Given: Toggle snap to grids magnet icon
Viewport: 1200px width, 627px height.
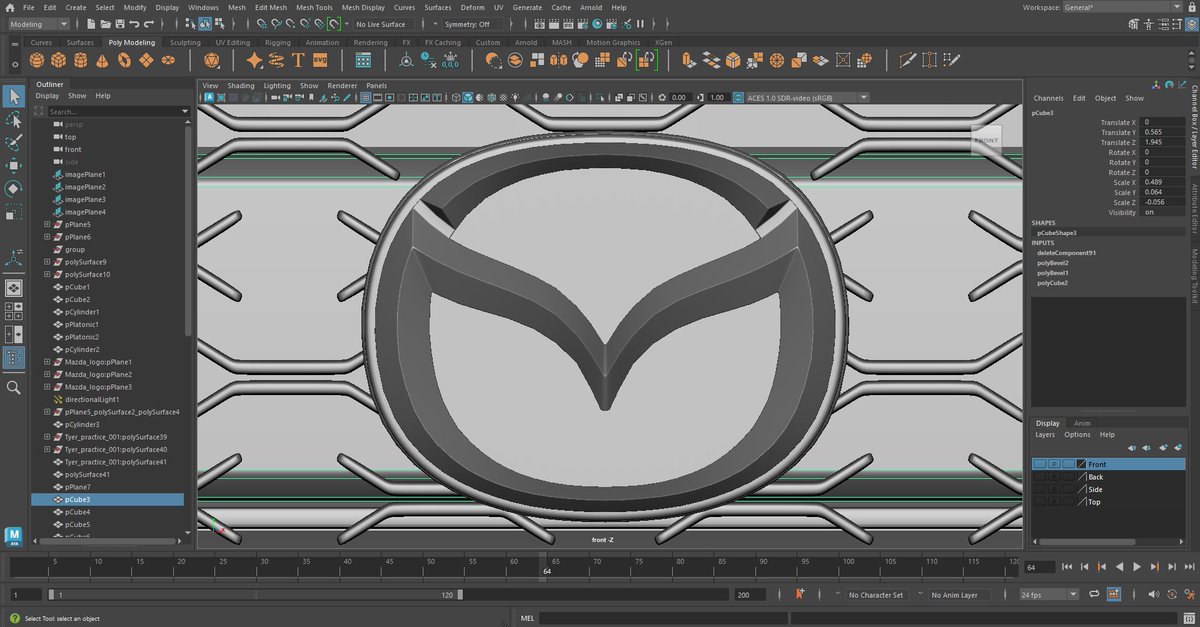Looking at the screenshot, I should [263, 23].
